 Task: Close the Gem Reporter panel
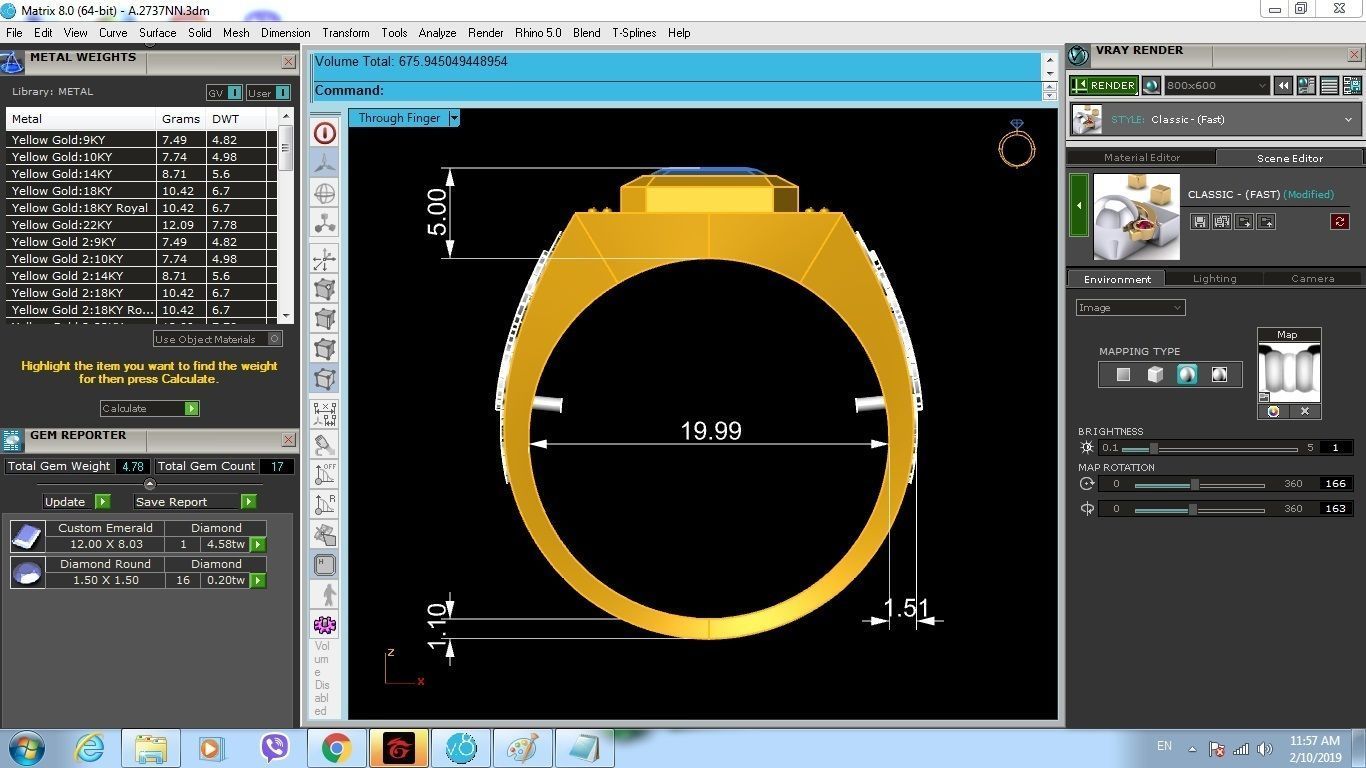[x=288, y=440]
